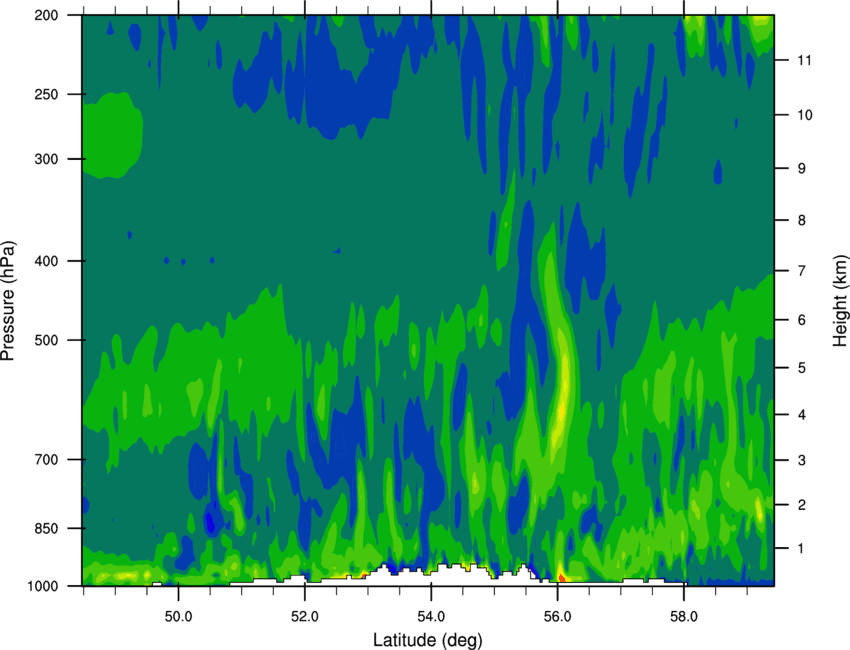Image resolution: width=850 pixels, height=650 pixels.
Task: Select the 1000 pressure tick label
Action: click(42, 586)
